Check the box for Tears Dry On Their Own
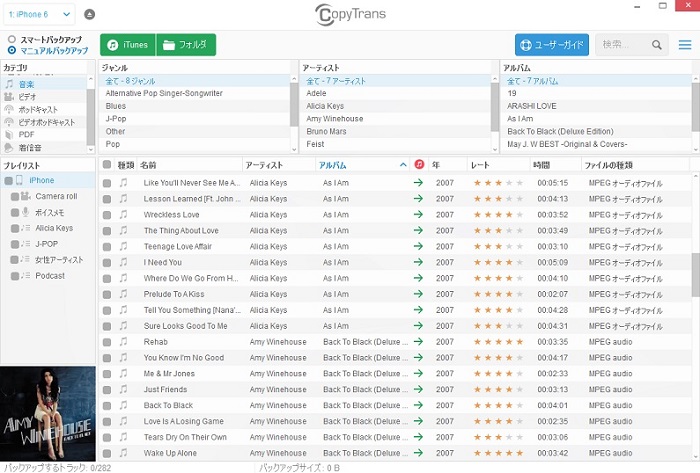700x473 pixels. (x=107, y=437)
